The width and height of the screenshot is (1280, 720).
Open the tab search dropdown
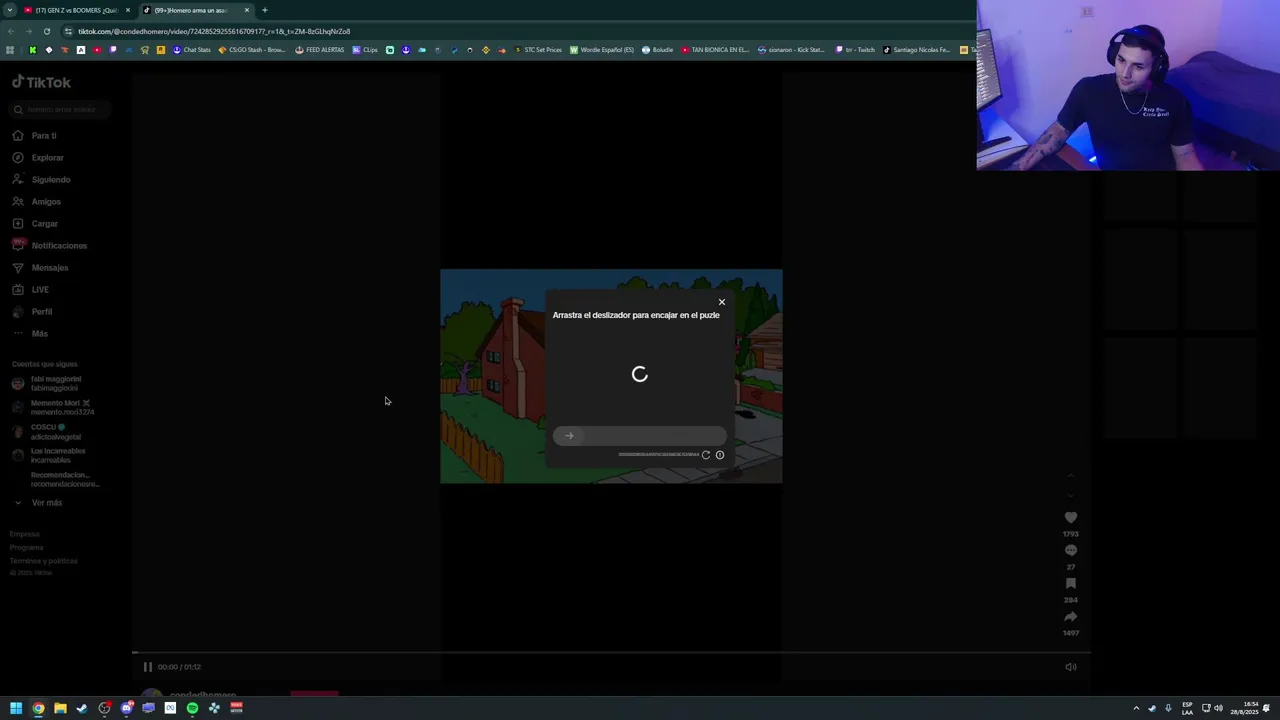[x=9, y=10]
